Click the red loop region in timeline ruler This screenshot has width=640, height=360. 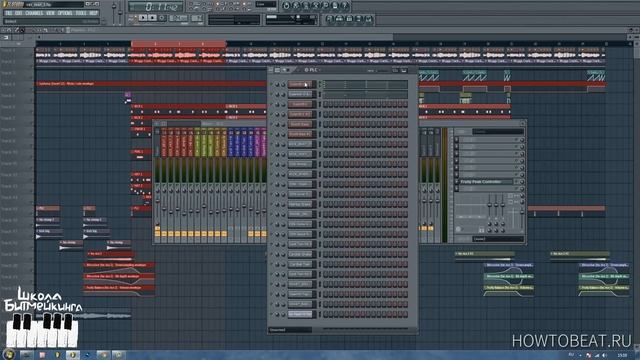click(179, 44)
